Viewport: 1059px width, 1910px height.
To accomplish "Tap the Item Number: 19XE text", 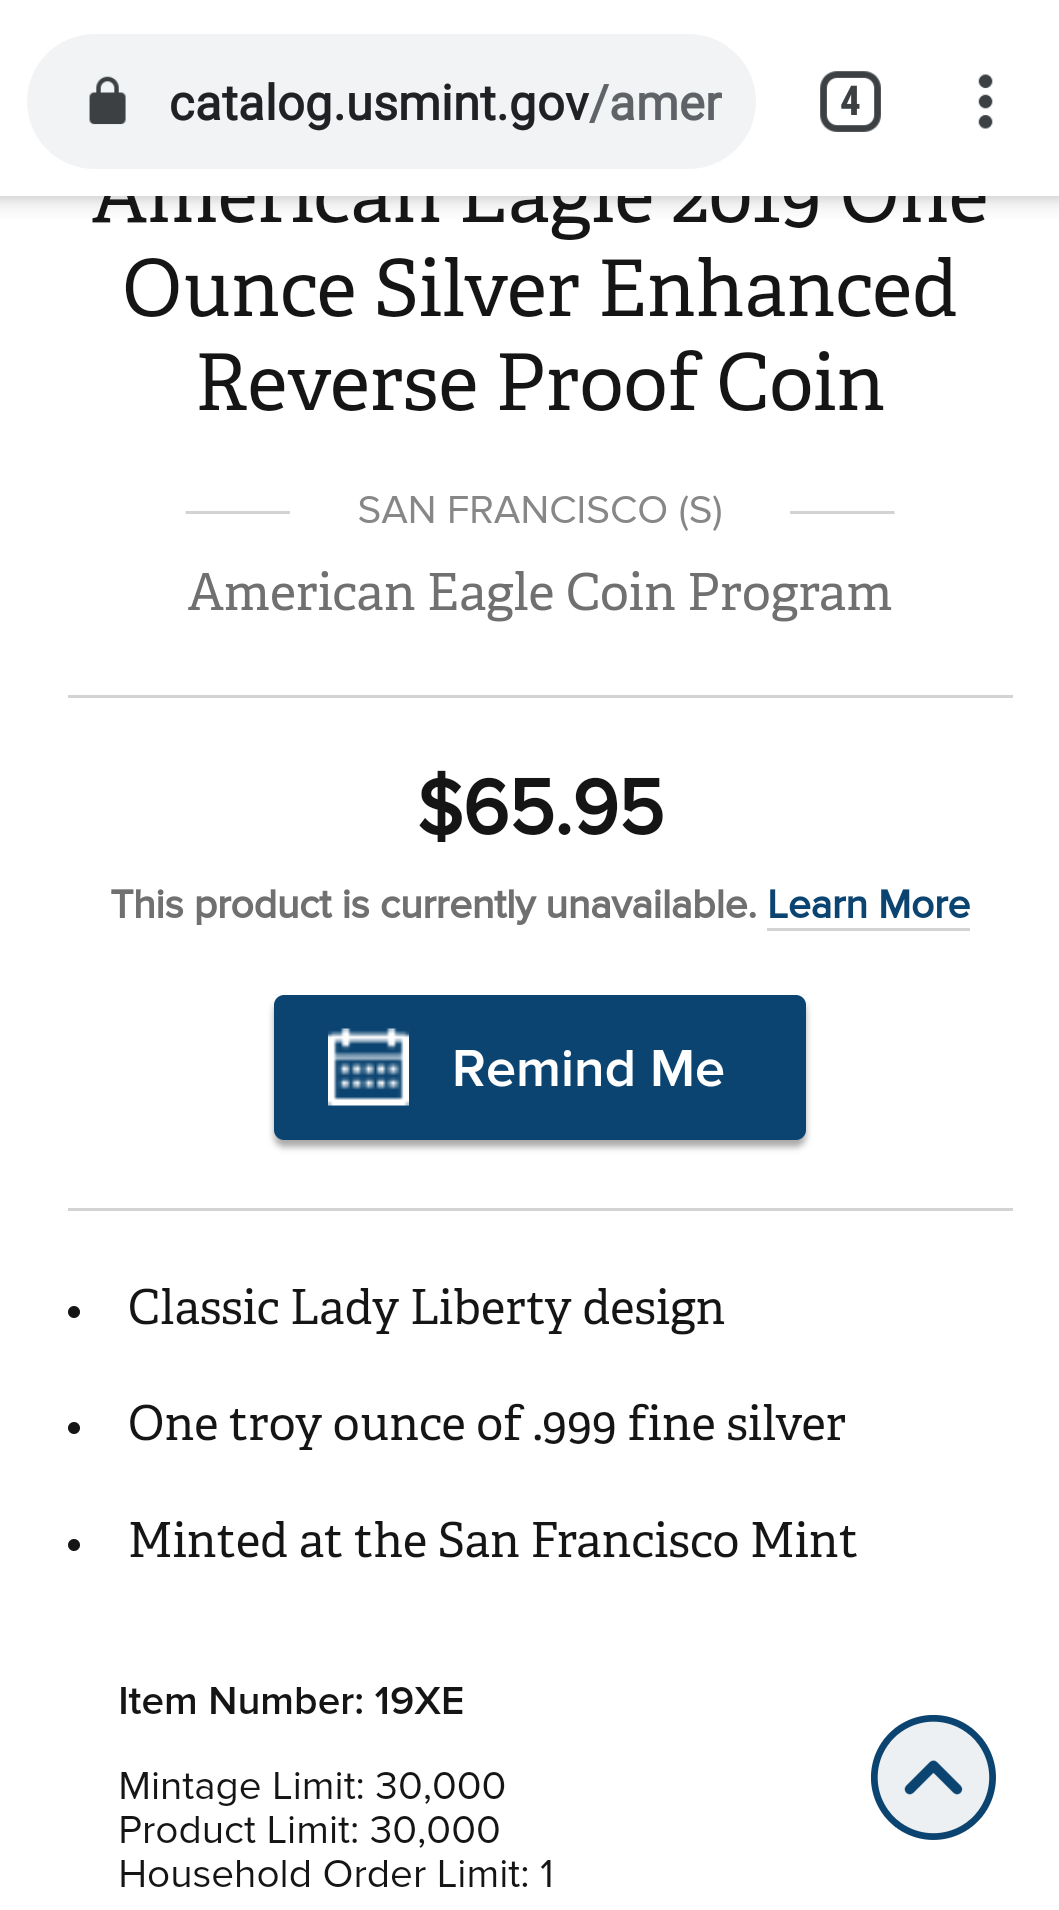I will point(291,1701).
